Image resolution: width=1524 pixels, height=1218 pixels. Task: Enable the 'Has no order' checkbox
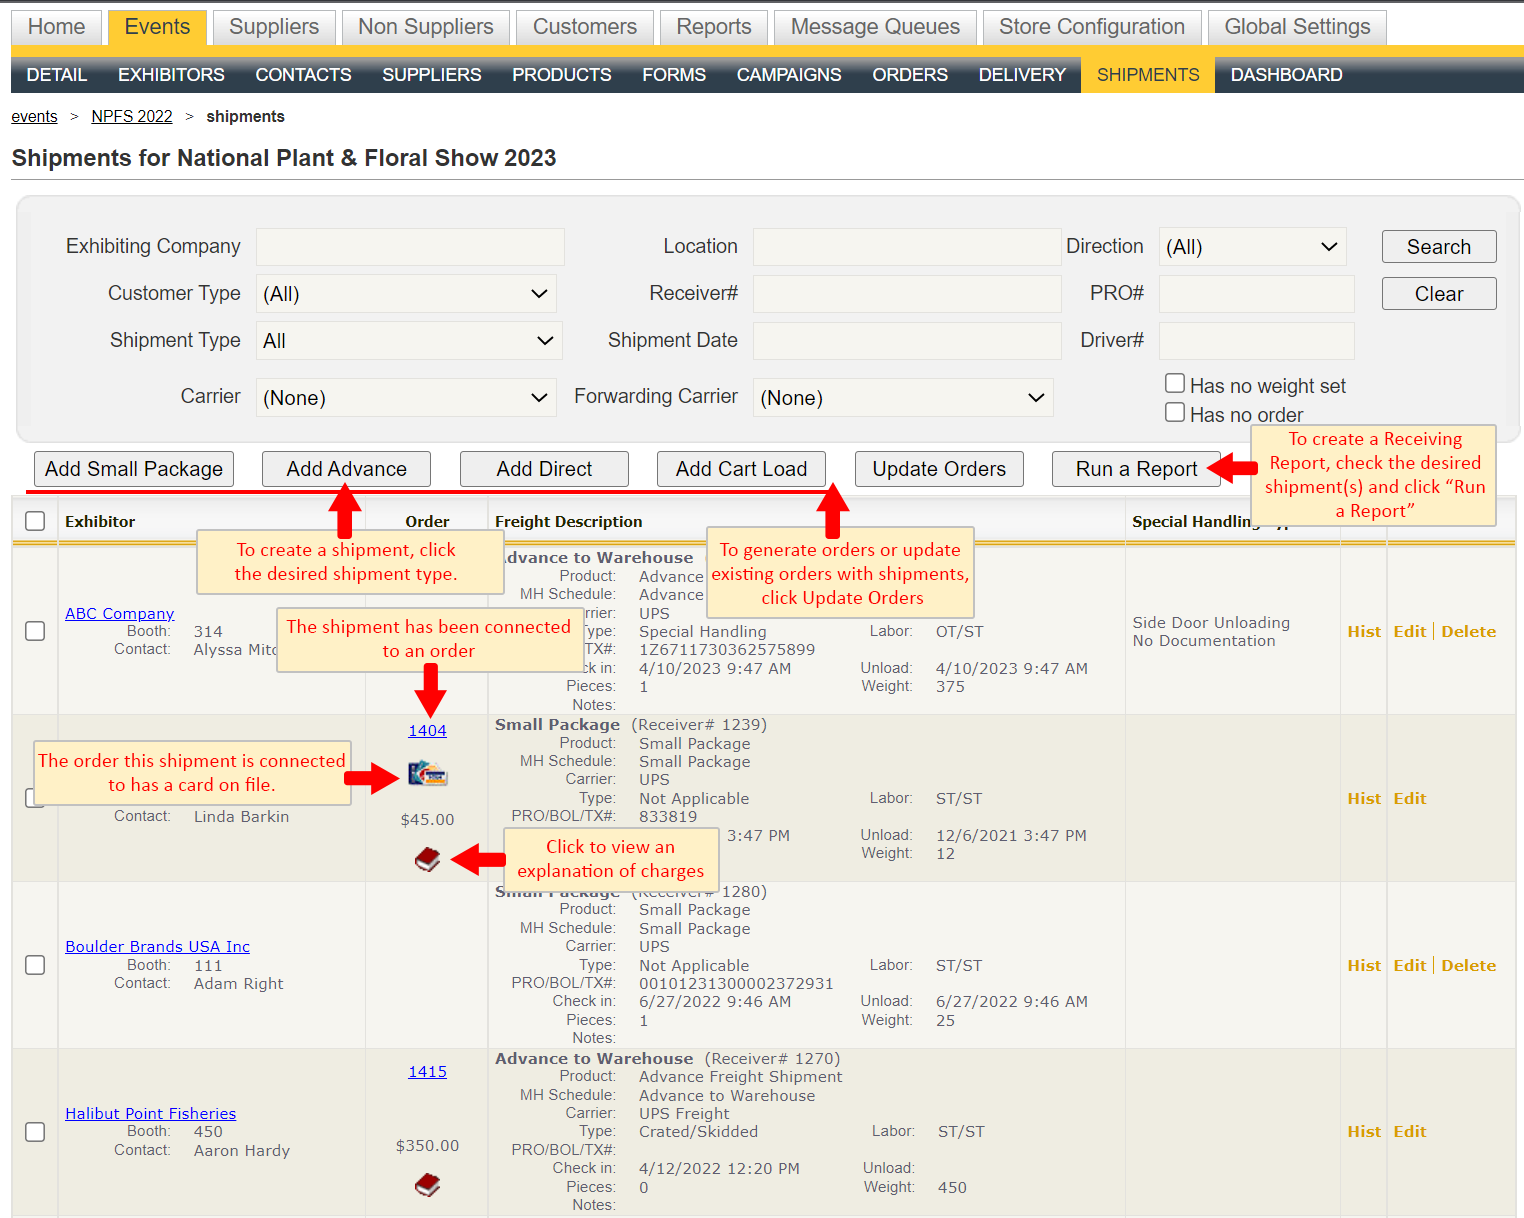(x=1175, y=413)
